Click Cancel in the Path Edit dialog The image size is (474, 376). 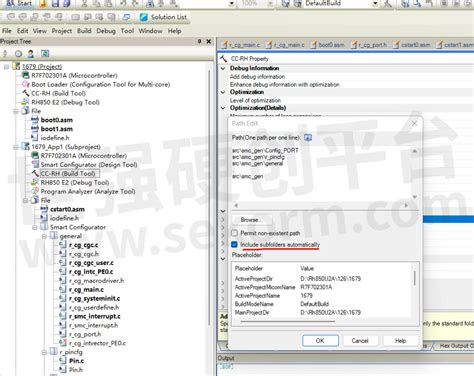pyautogui.click(x=360, y=340)
